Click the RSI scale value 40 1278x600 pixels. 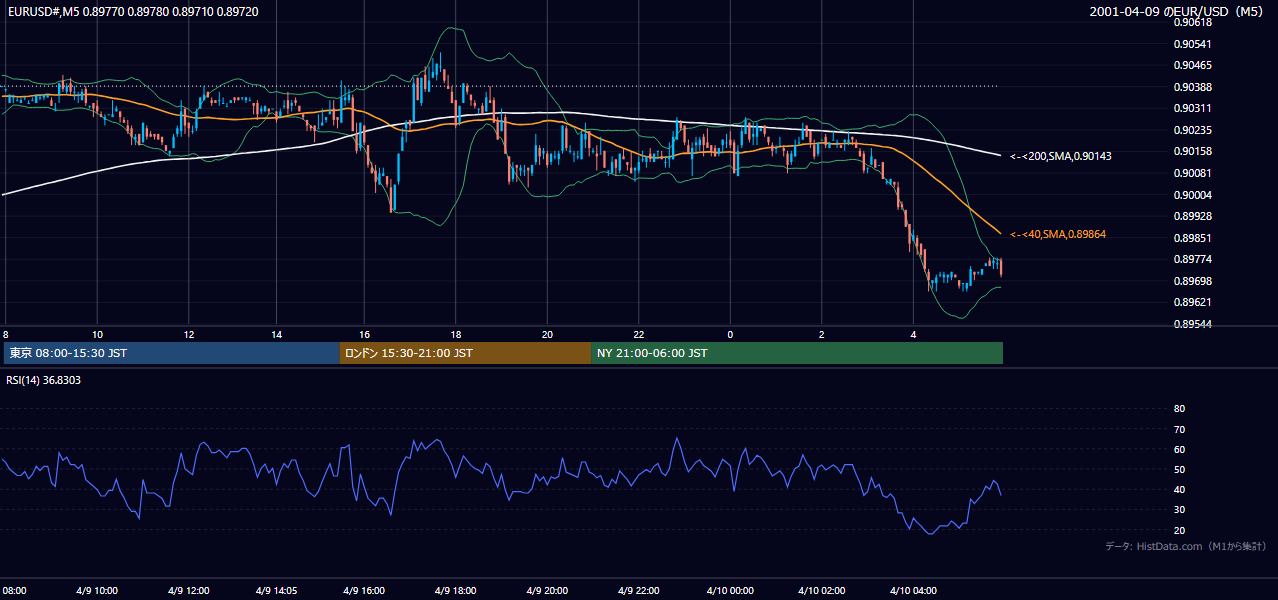coord(1179,489)
